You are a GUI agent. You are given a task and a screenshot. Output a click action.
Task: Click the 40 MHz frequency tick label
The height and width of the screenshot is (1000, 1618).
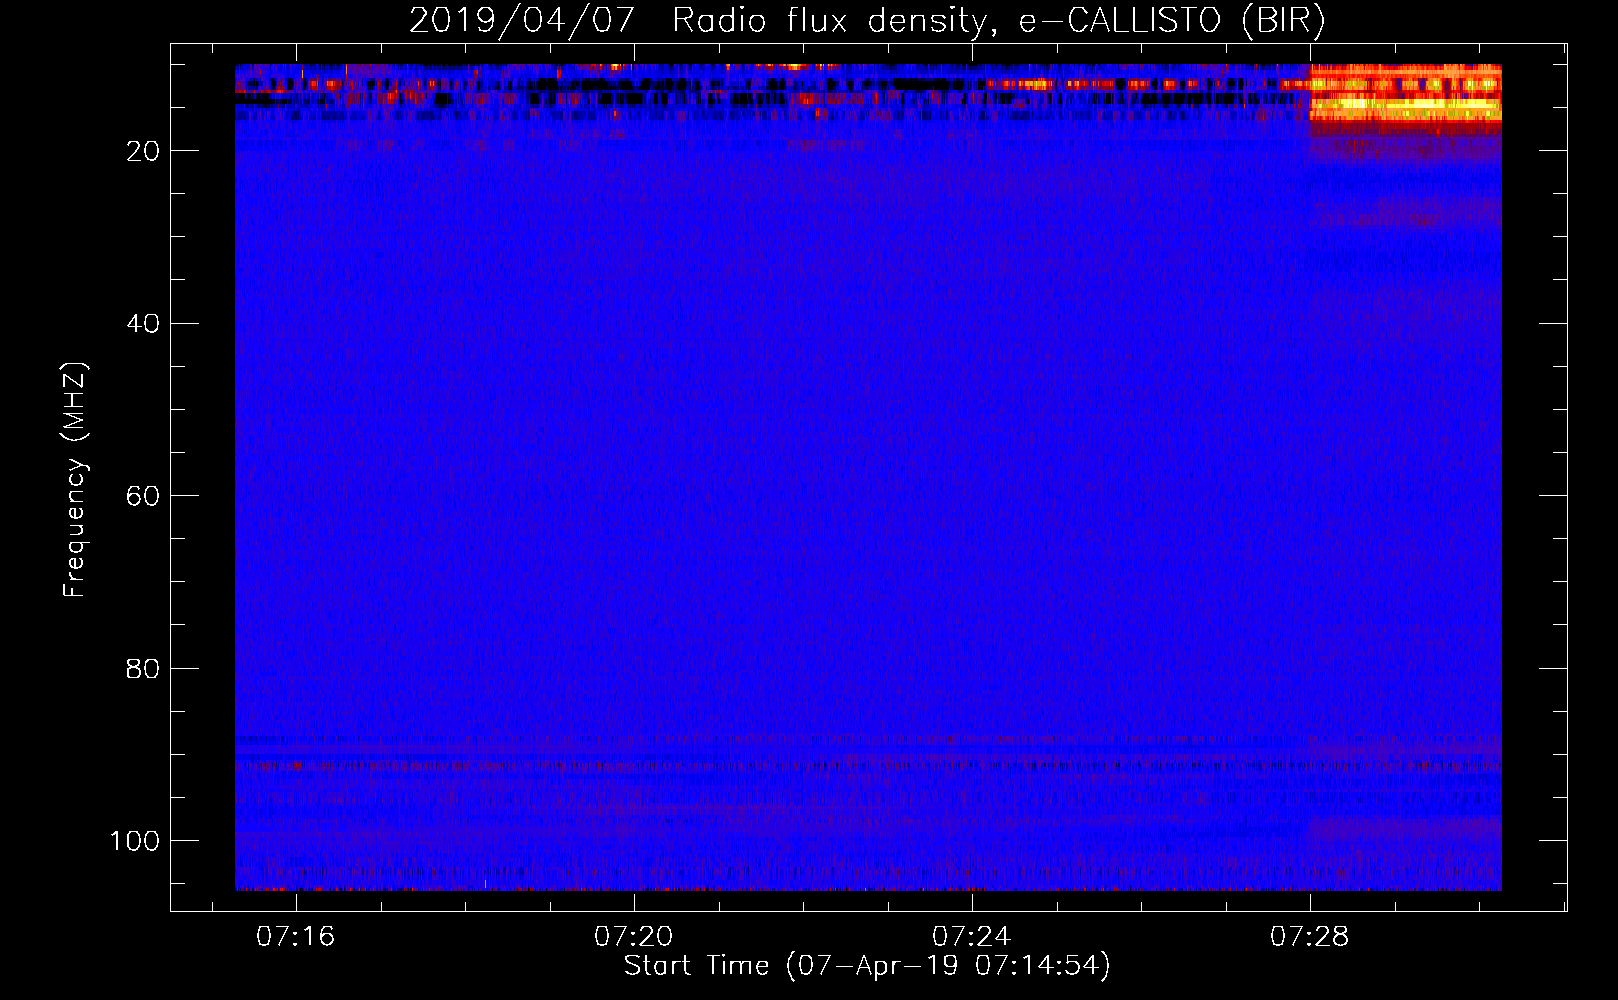click(x=143, y=324)
